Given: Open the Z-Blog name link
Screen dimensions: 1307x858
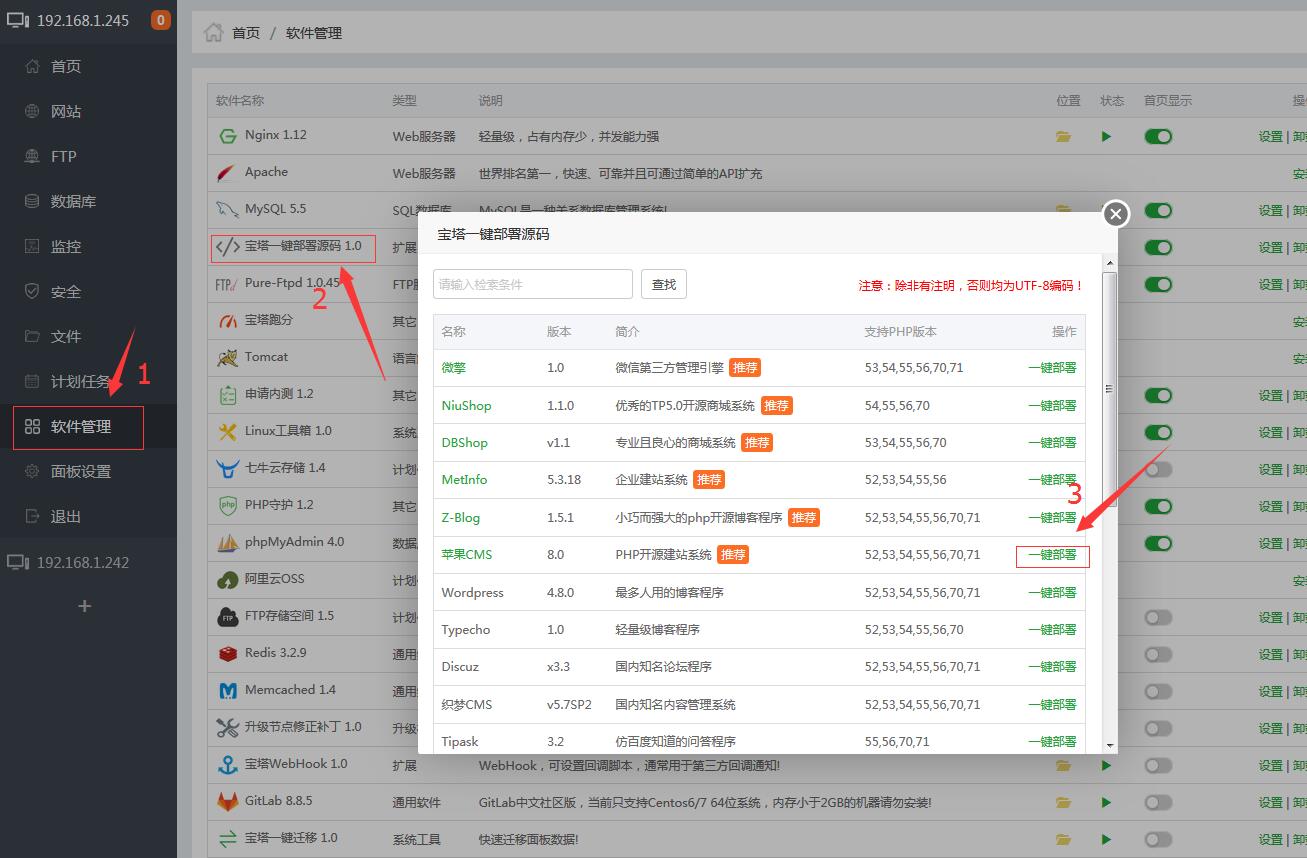Looking at the screenshot, I should [x=461, y=517].
